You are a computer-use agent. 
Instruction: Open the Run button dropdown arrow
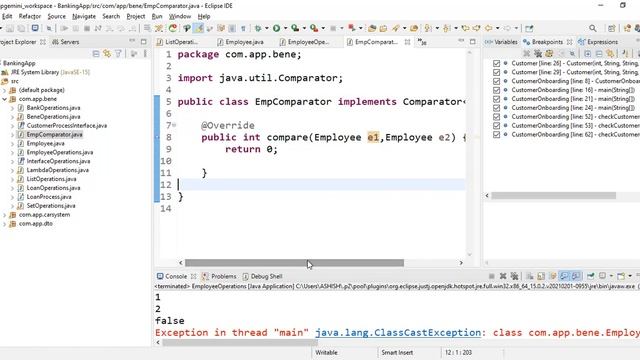[x=285, y=28]
